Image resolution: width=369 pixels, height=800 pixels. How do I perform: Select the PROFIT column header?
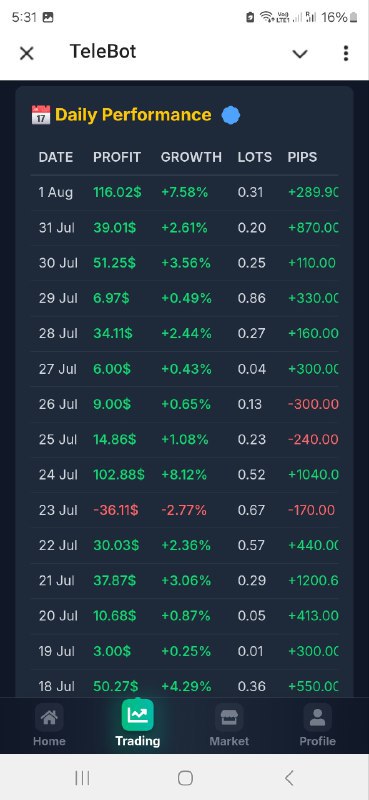[117, 157]
